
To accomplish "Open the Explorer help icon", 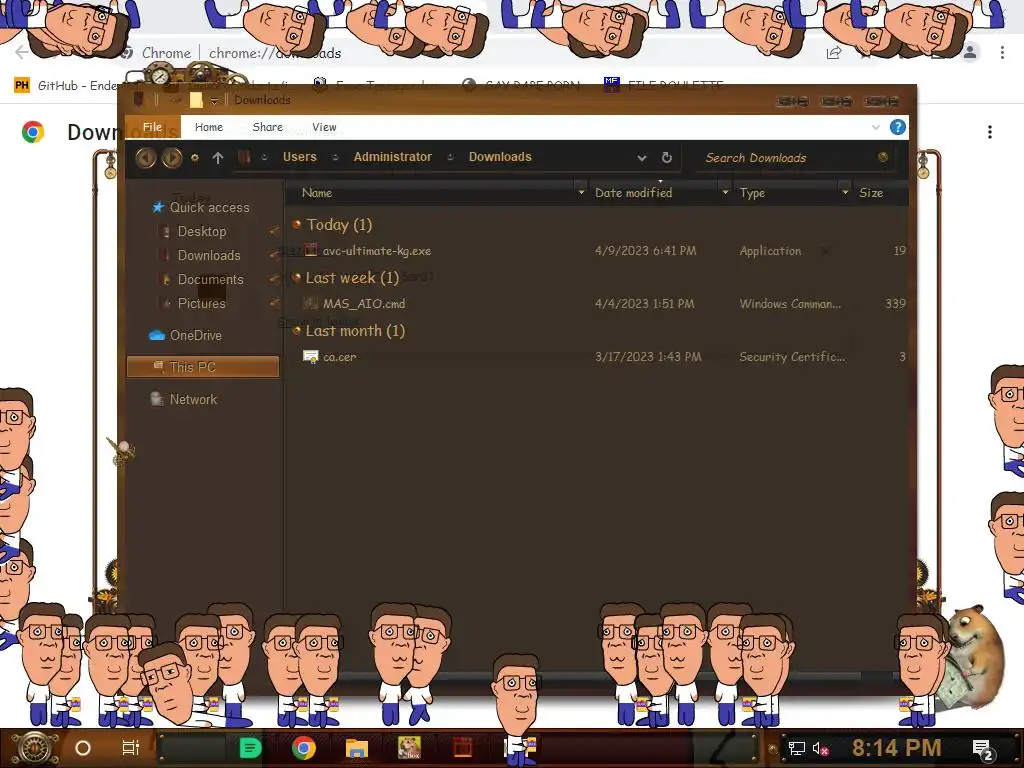I will click(x=898, y=127).
